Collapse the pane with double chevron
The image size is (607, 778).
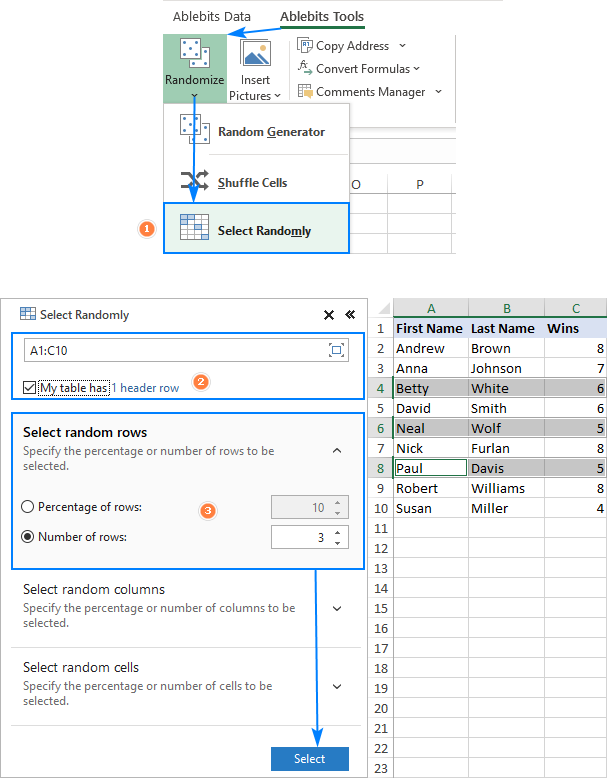point(350,315)
